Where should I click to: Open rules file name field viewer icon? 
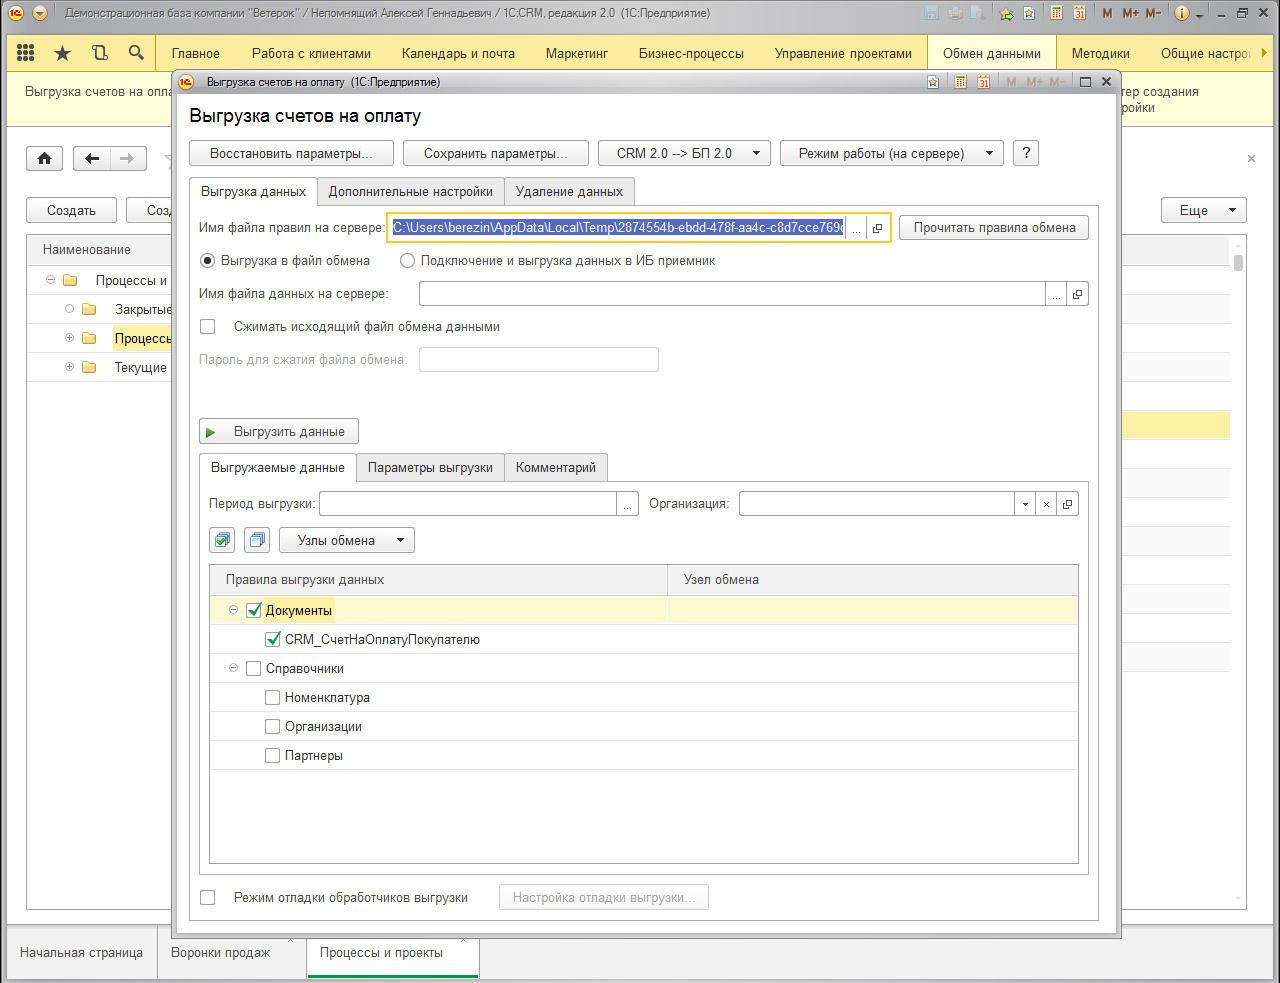click(x=877, y=228)
